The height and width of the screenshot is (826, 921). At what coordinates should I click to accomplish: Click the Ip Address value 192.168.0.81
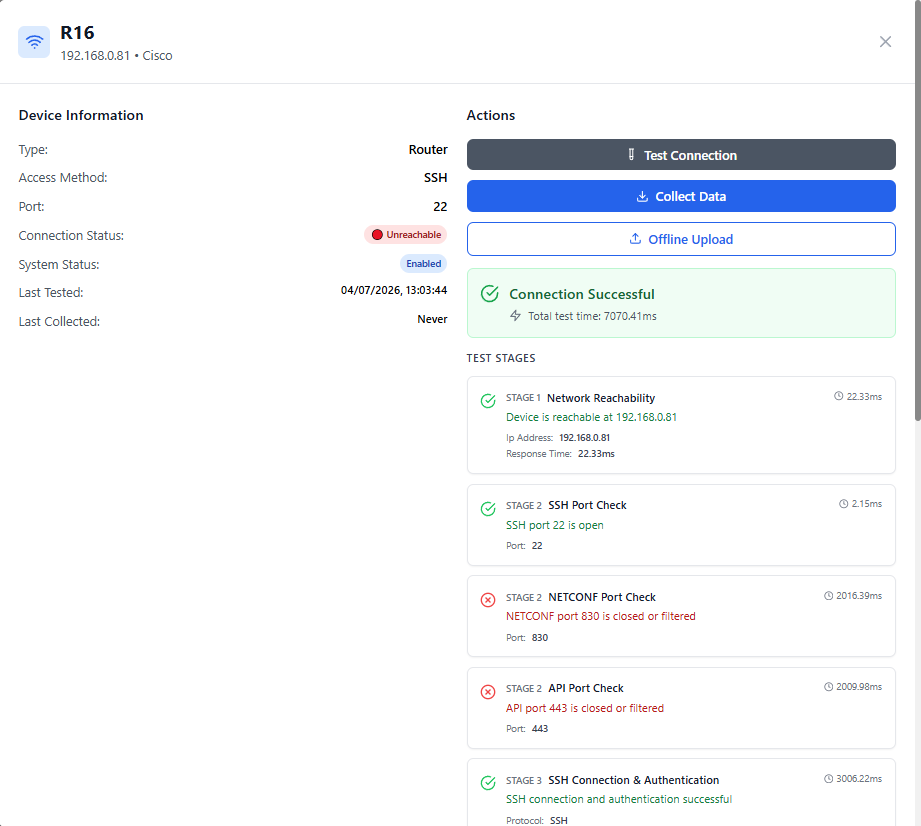(584, 438)
